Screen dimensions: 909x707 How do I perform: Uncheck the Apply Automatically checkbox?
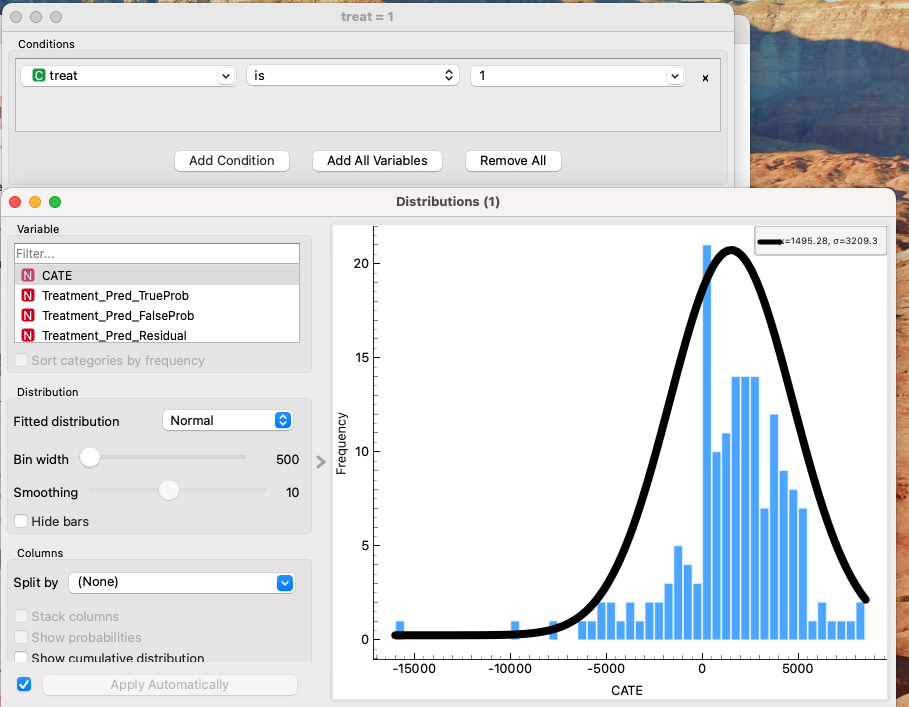[x=25, y=685]
